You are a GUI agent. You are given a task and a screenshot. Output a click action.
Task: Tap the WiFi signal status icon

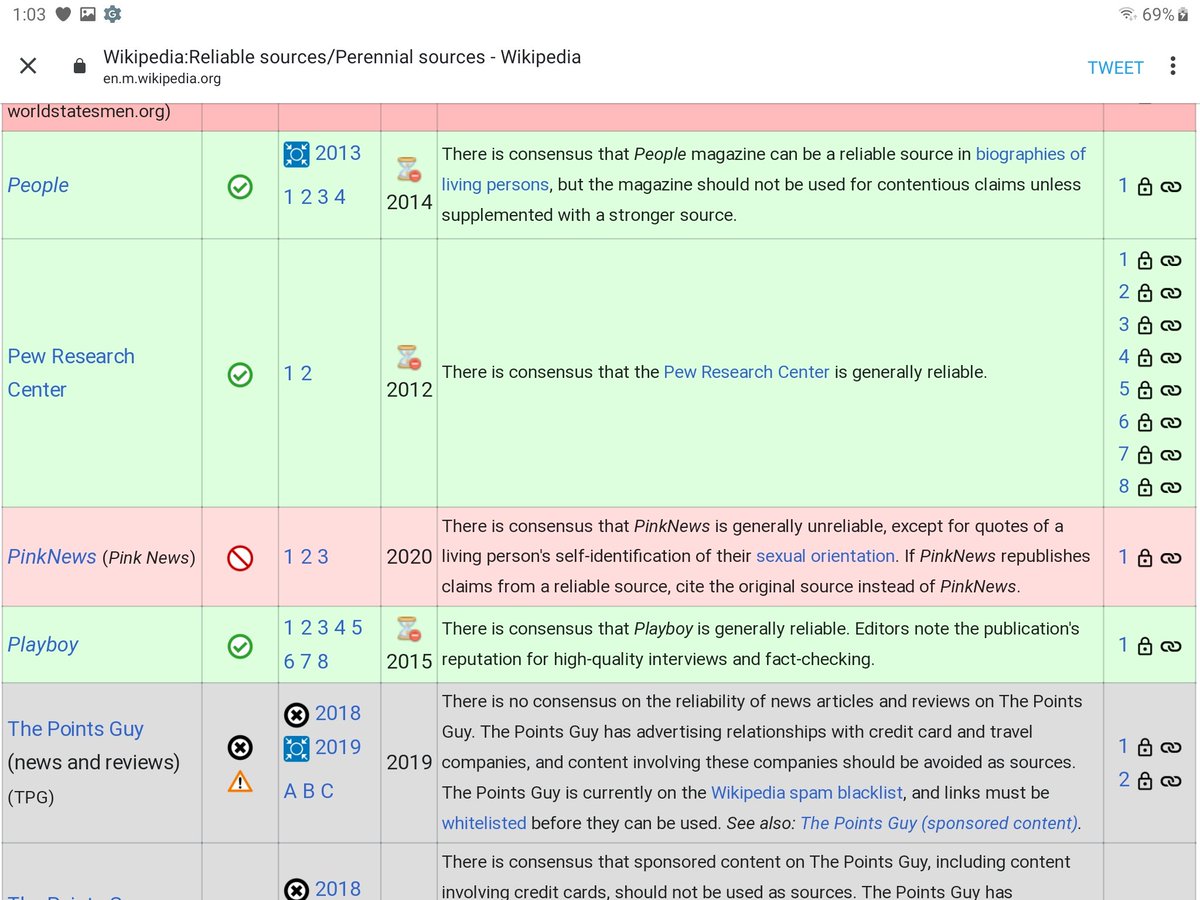tap(1128, 14)
